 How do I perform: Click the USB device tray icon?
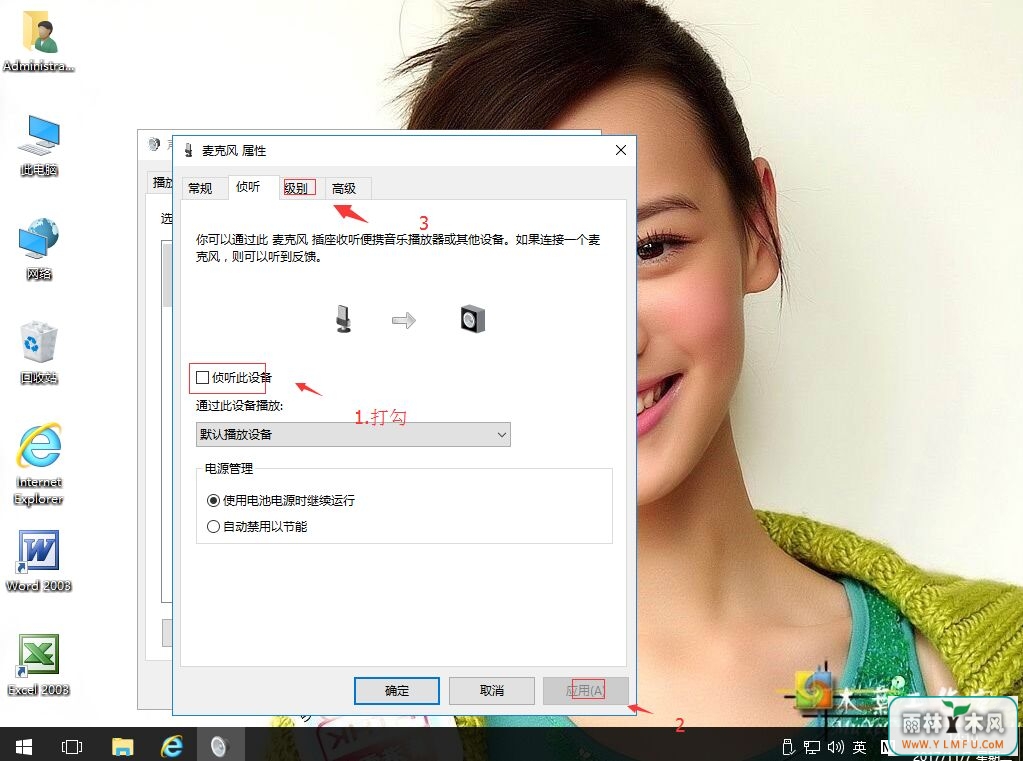(x=788, y=747)
